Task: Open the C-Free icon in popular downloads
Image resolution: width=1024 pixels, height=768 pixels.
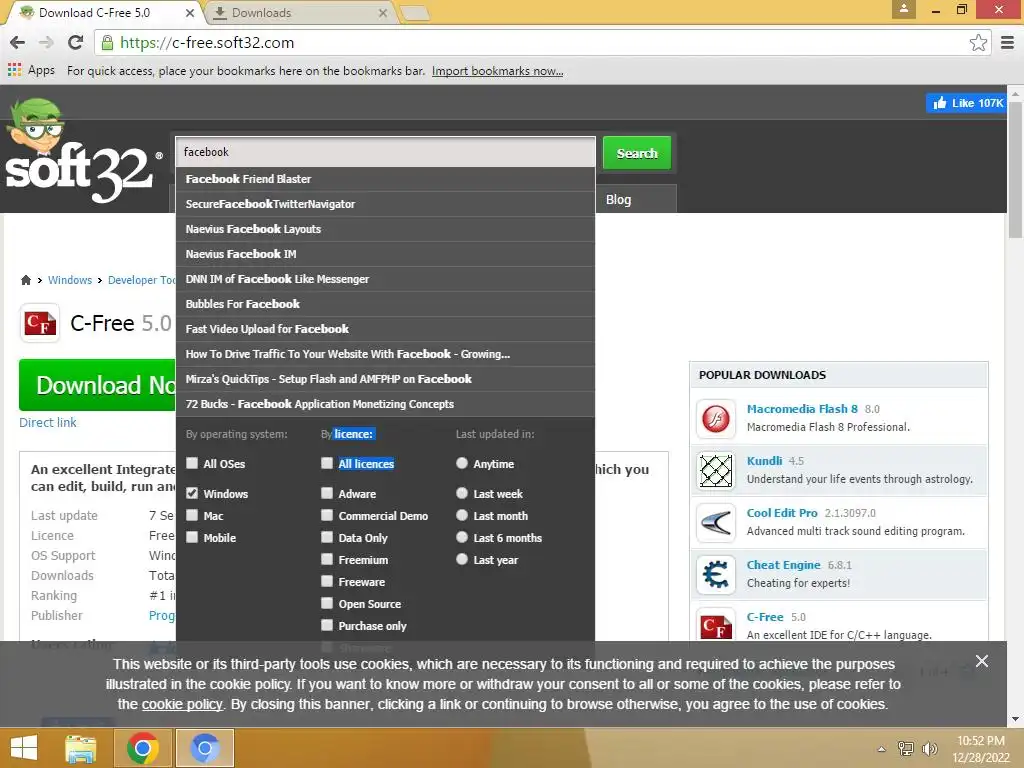Action: tap(716, 624)
